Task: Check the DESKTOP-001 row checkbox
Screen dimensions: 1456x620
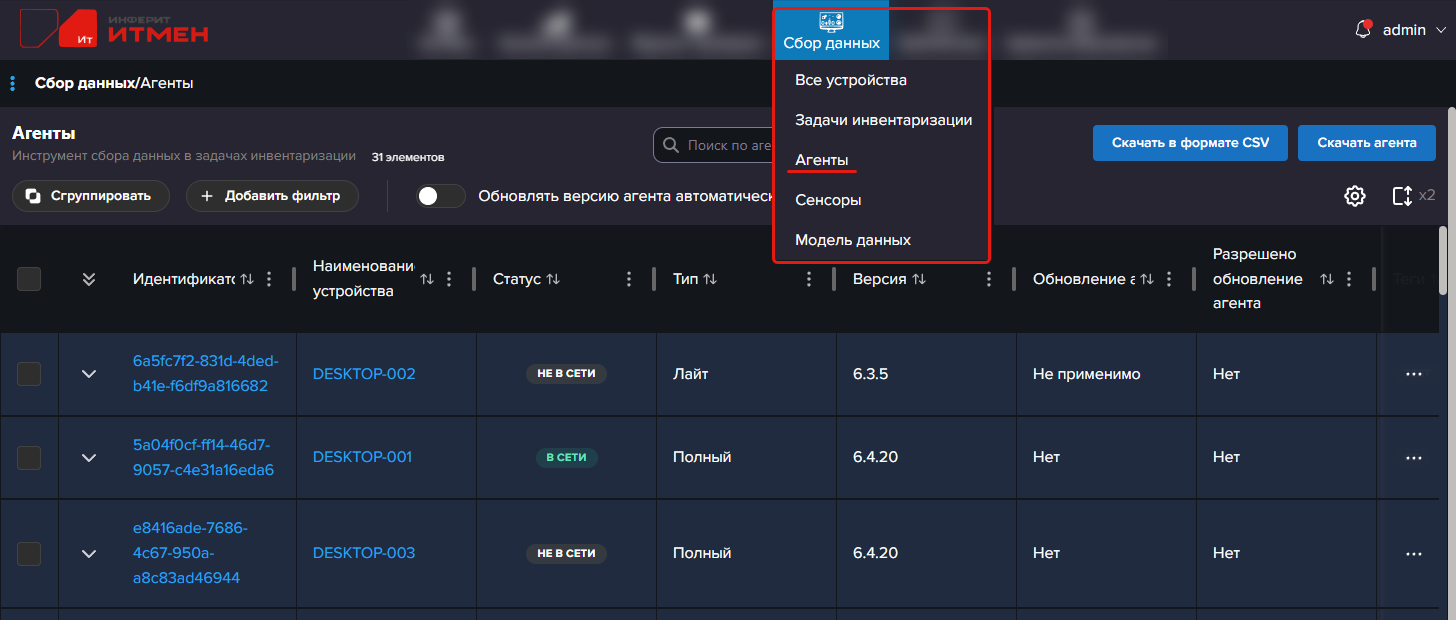Action: coord(29,457)
